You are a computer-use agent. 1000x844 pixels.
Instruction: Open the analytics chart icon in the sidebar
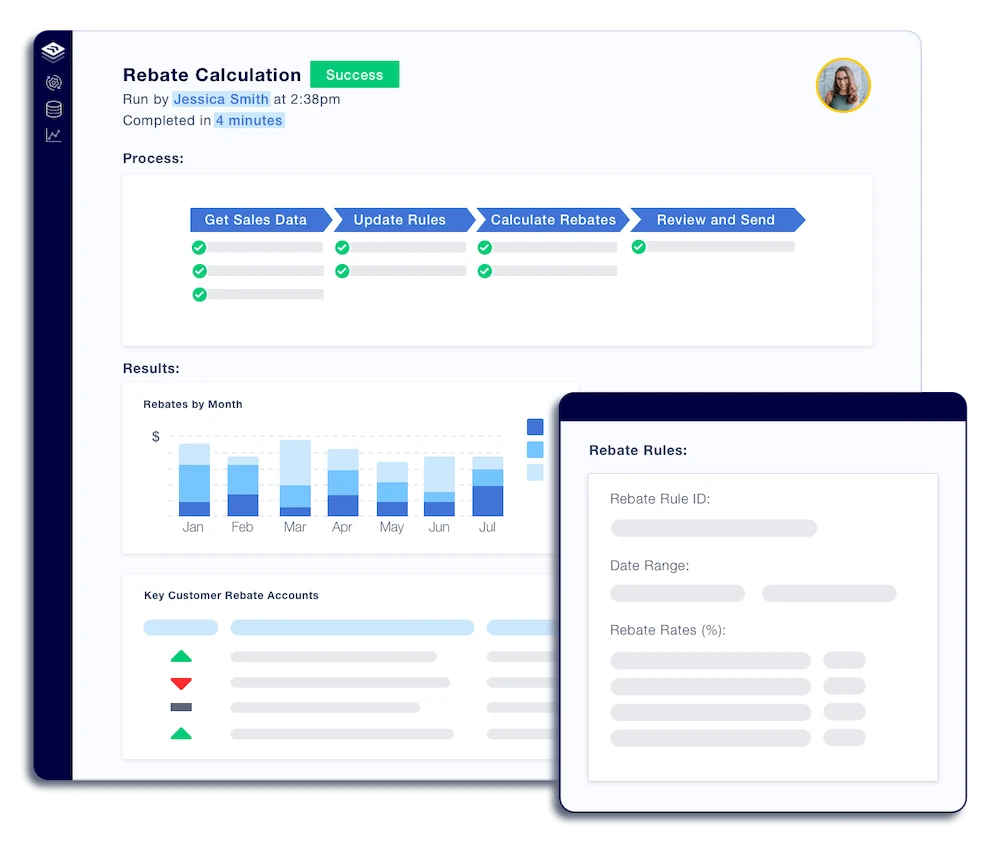coord(53,134)
